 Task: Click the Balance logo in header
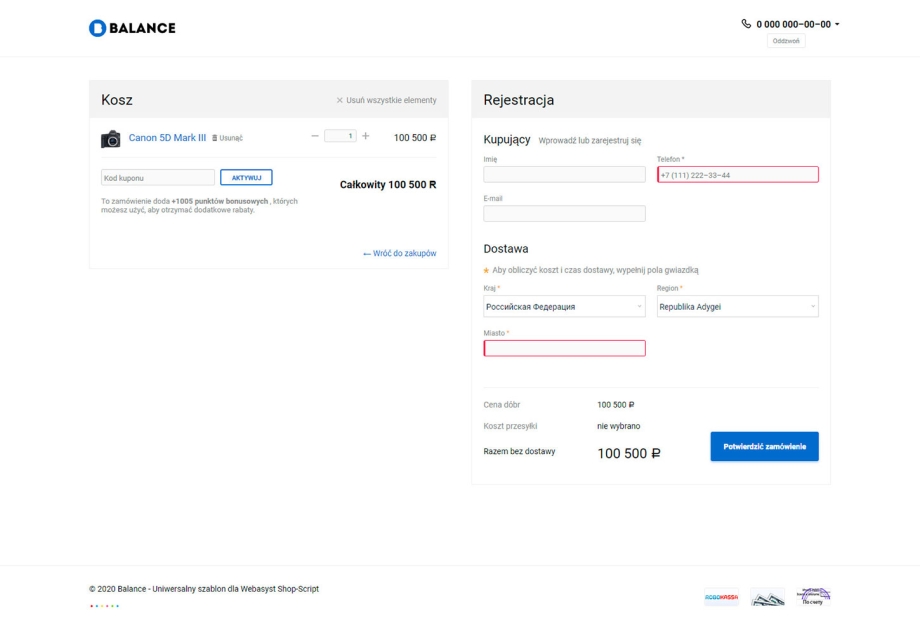pos(132,27)
